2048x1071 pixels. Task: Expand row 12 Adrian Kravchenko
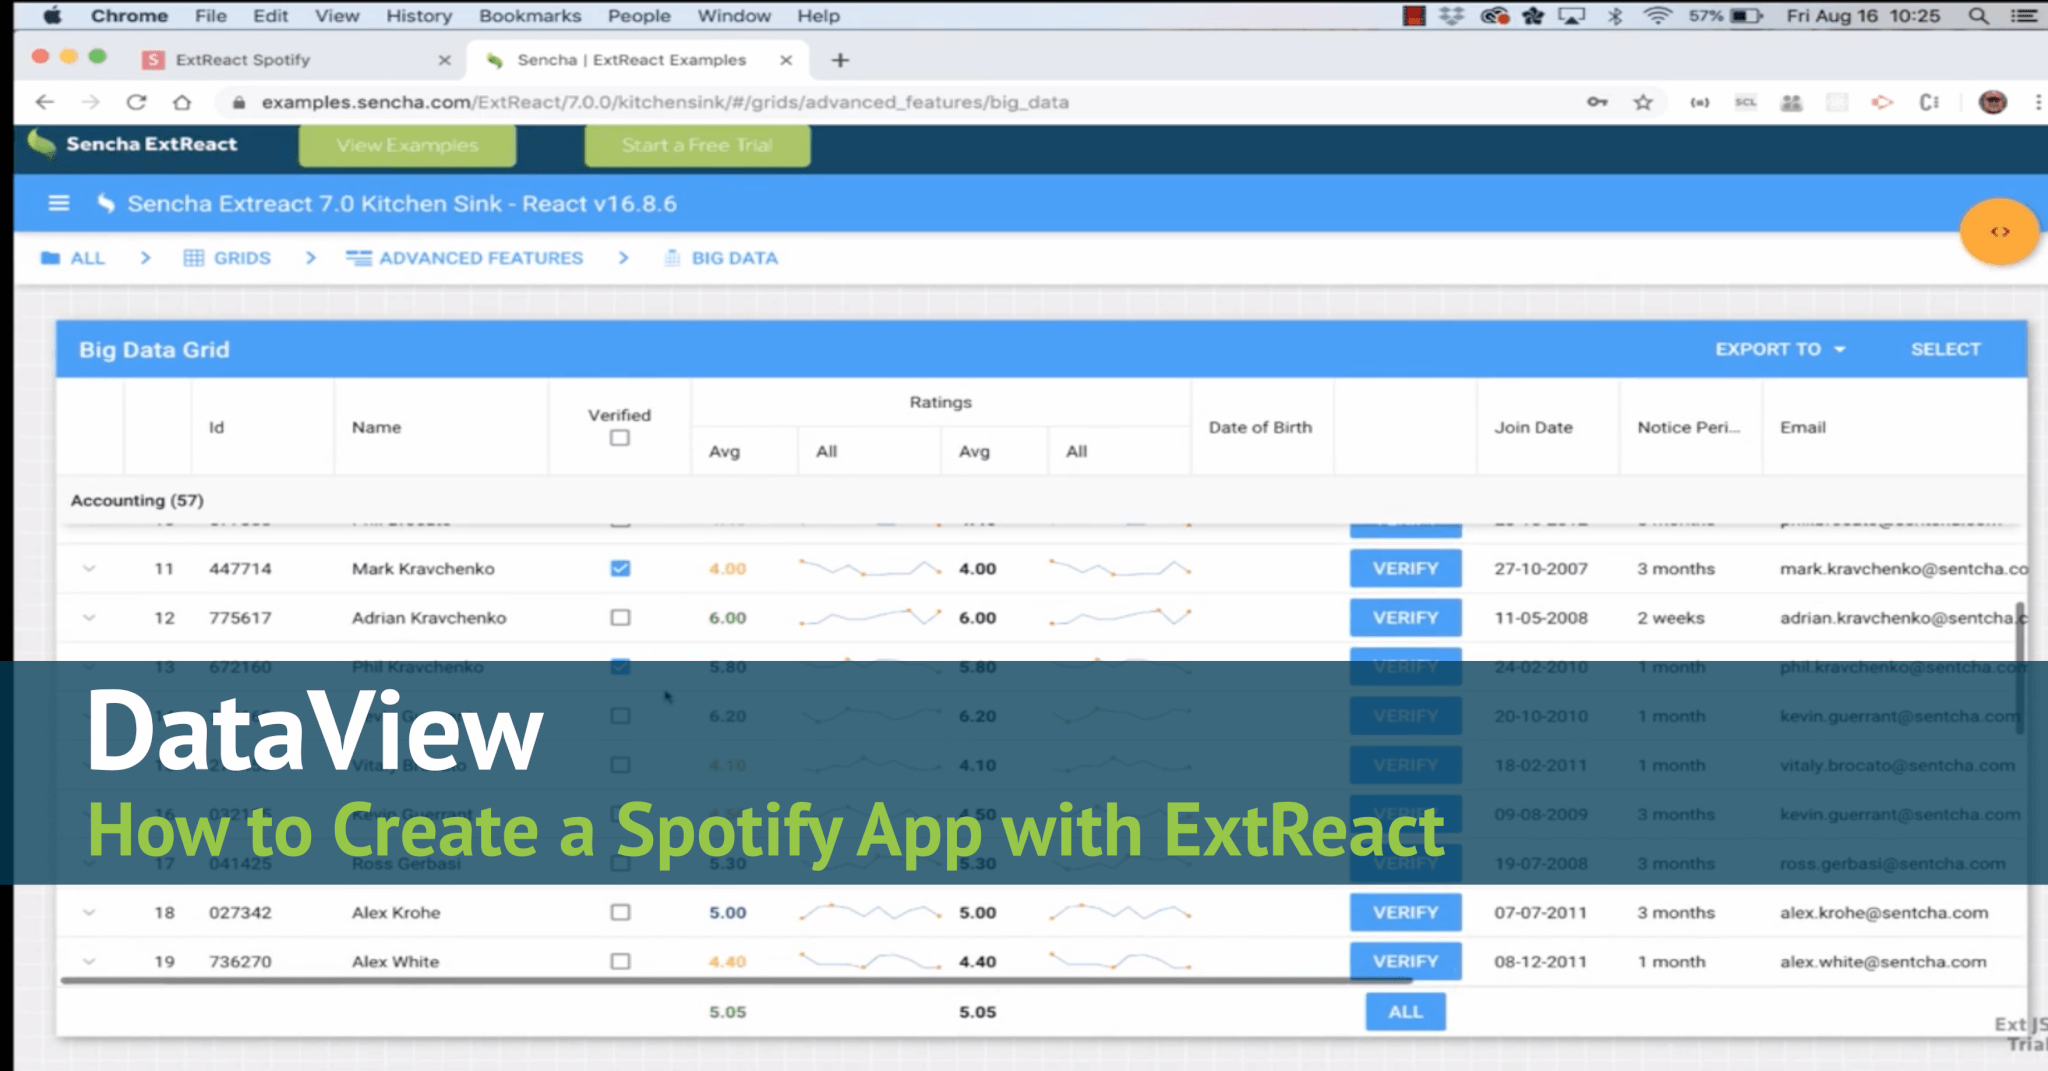point(89,617)
